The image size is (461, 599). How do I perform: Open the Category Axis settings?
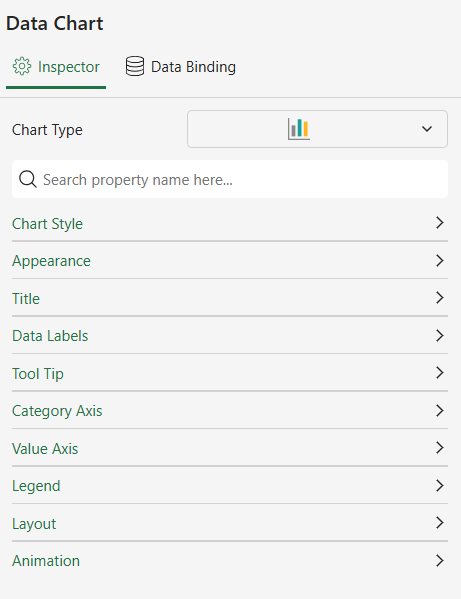point(230,410)
